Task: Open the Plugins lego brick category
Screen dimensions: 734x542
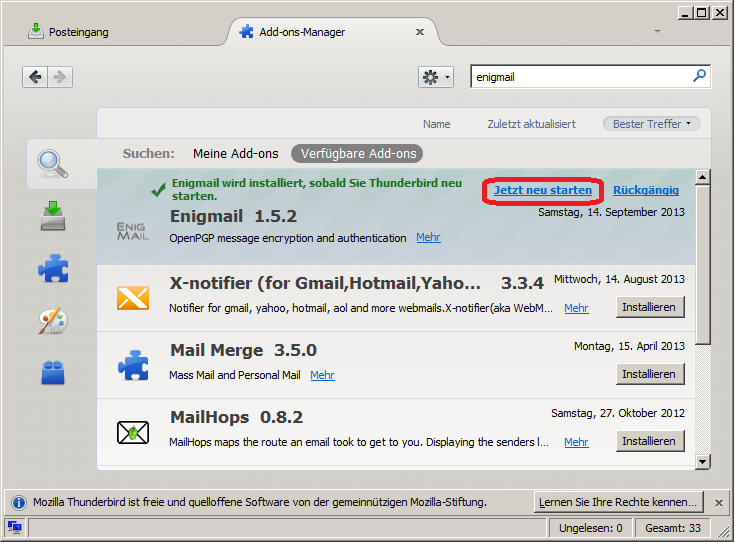Action: click(52, 372)
